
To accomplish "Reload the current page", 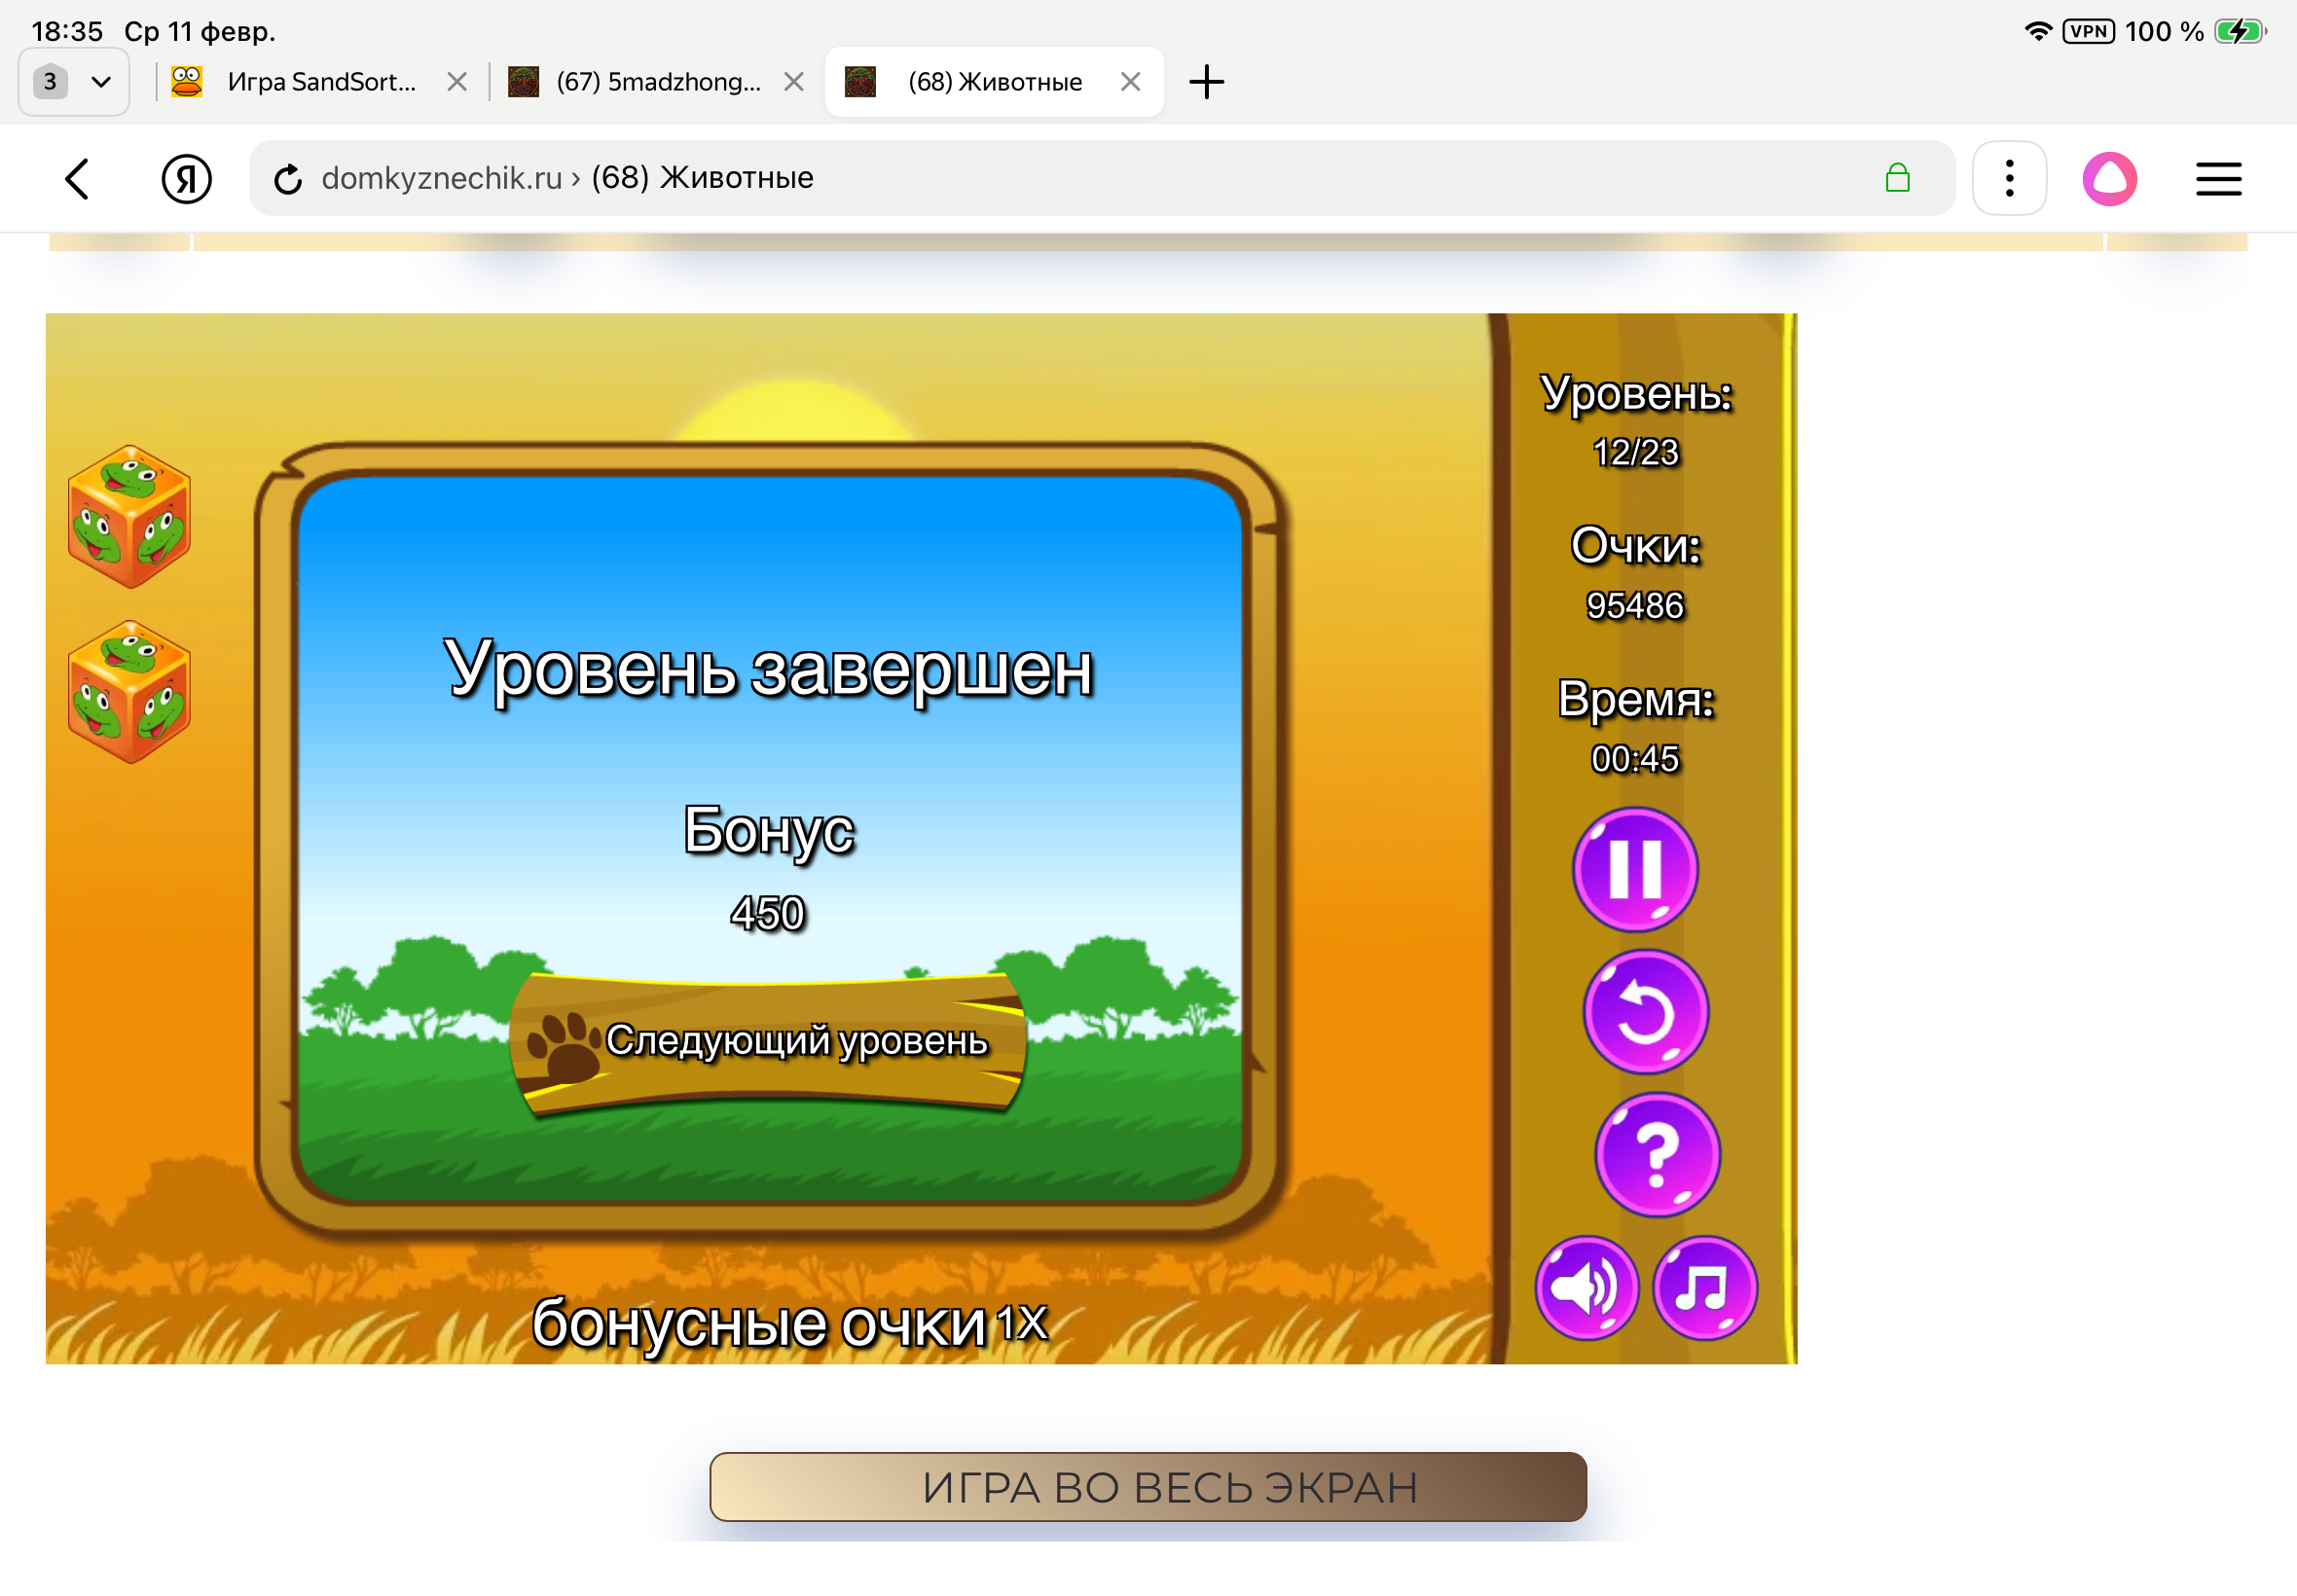I will pos(287,178).
